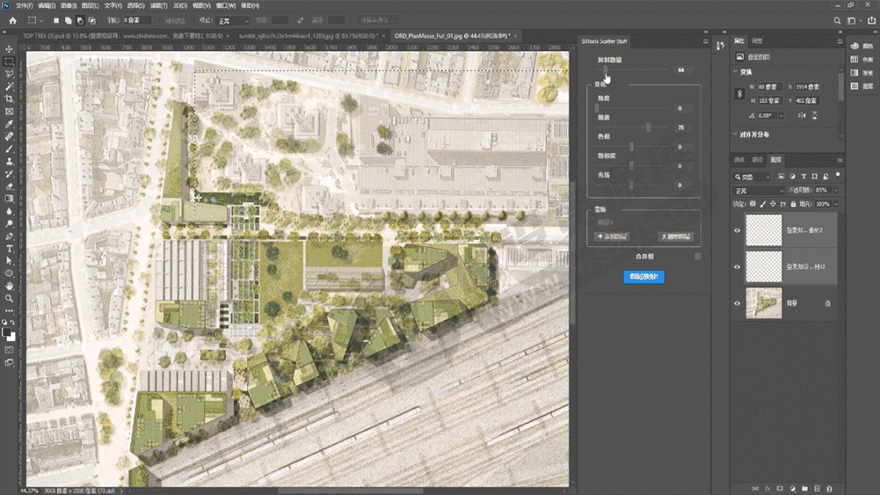Select the Polygonal Lasso tool
The width and height of the screenshot is (880, 495).
[9, 74]
